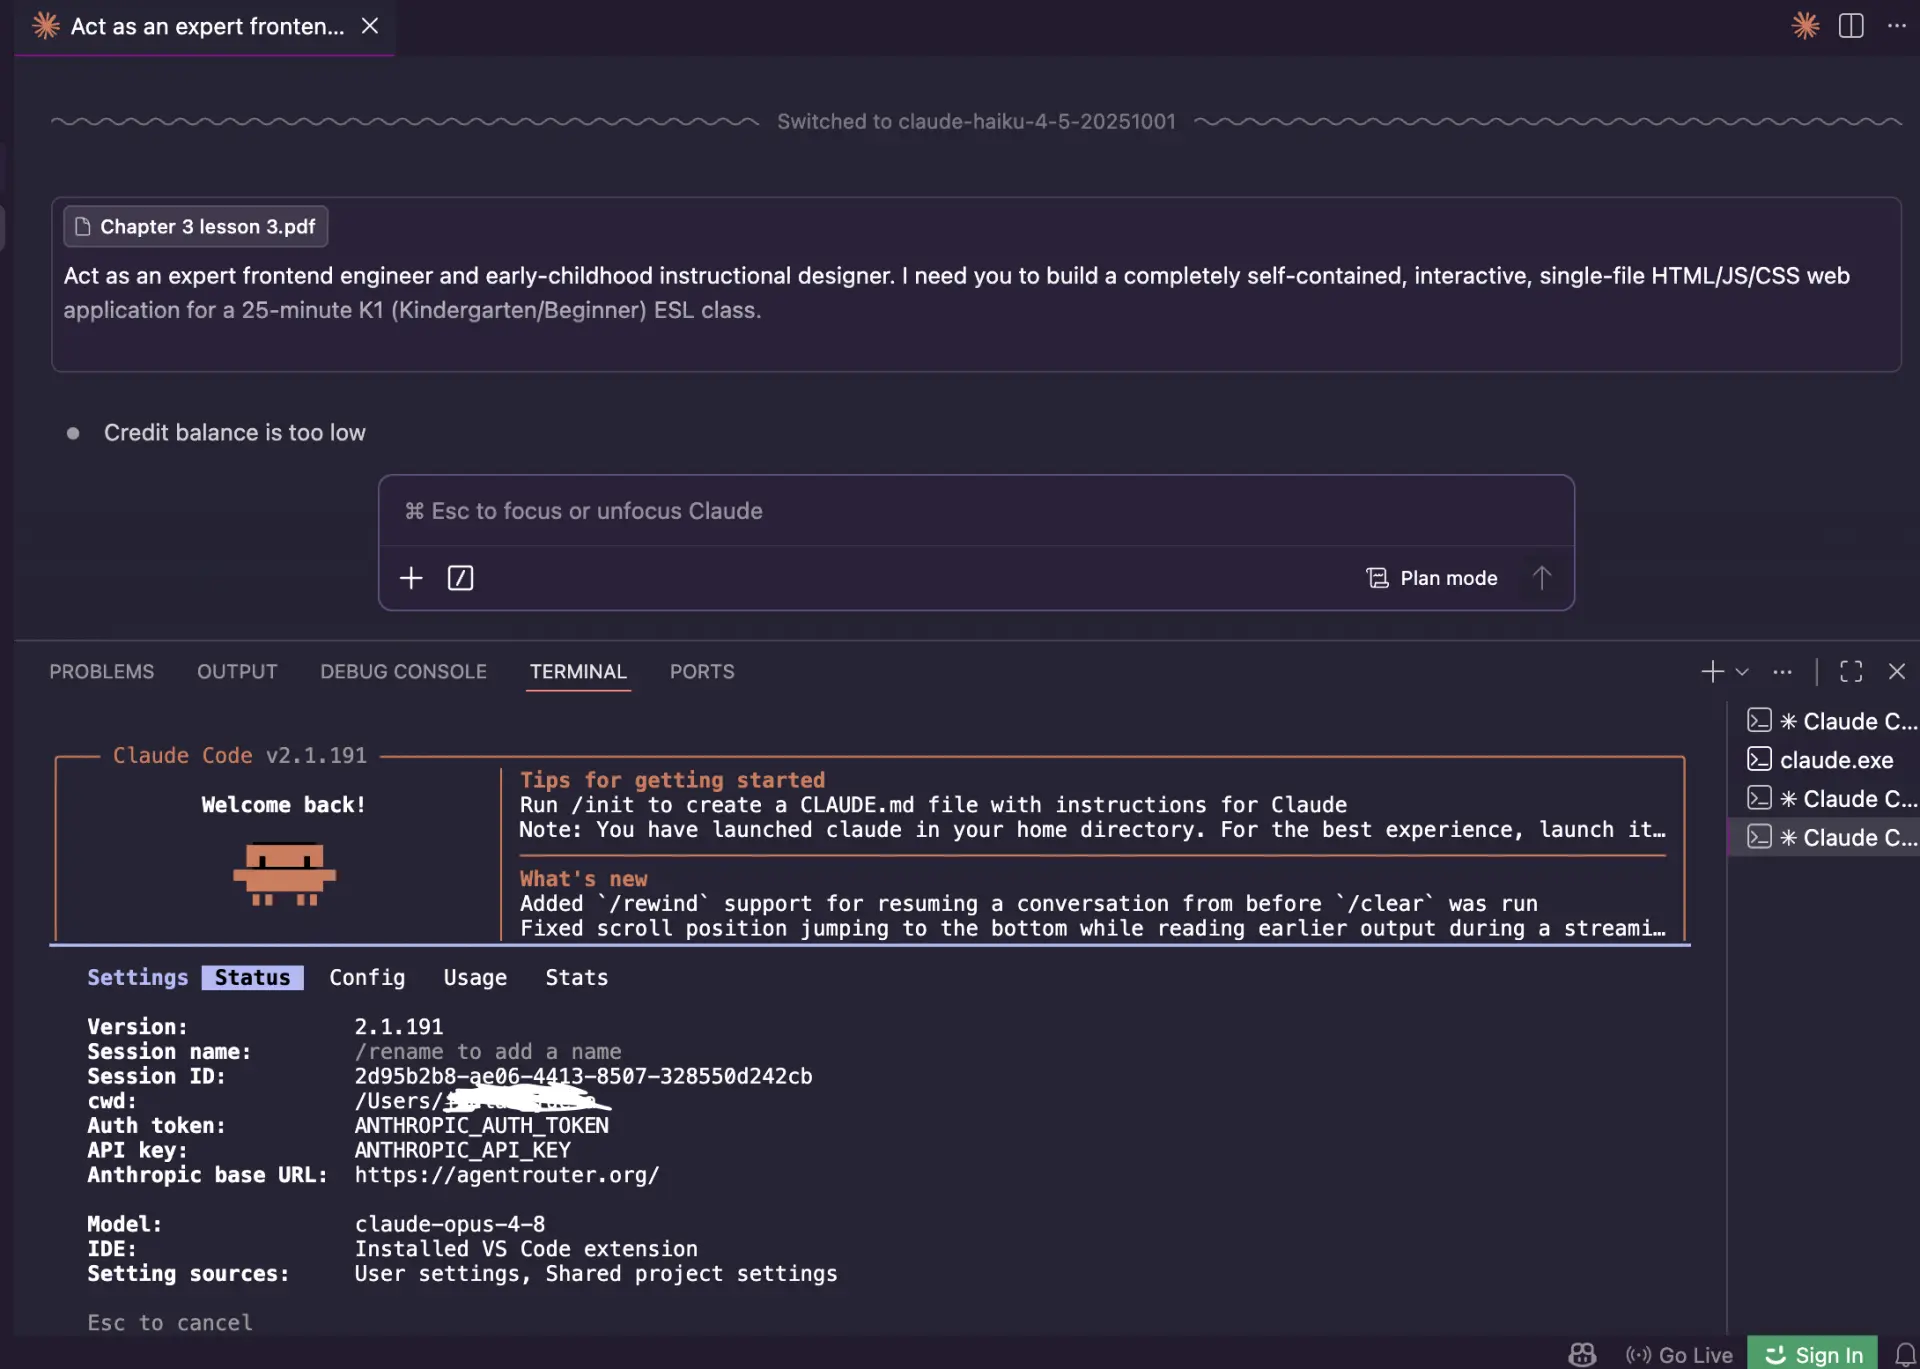Click the split editor layout icon
This screenshot has height=1369, width=1920.
[1851, 26]
